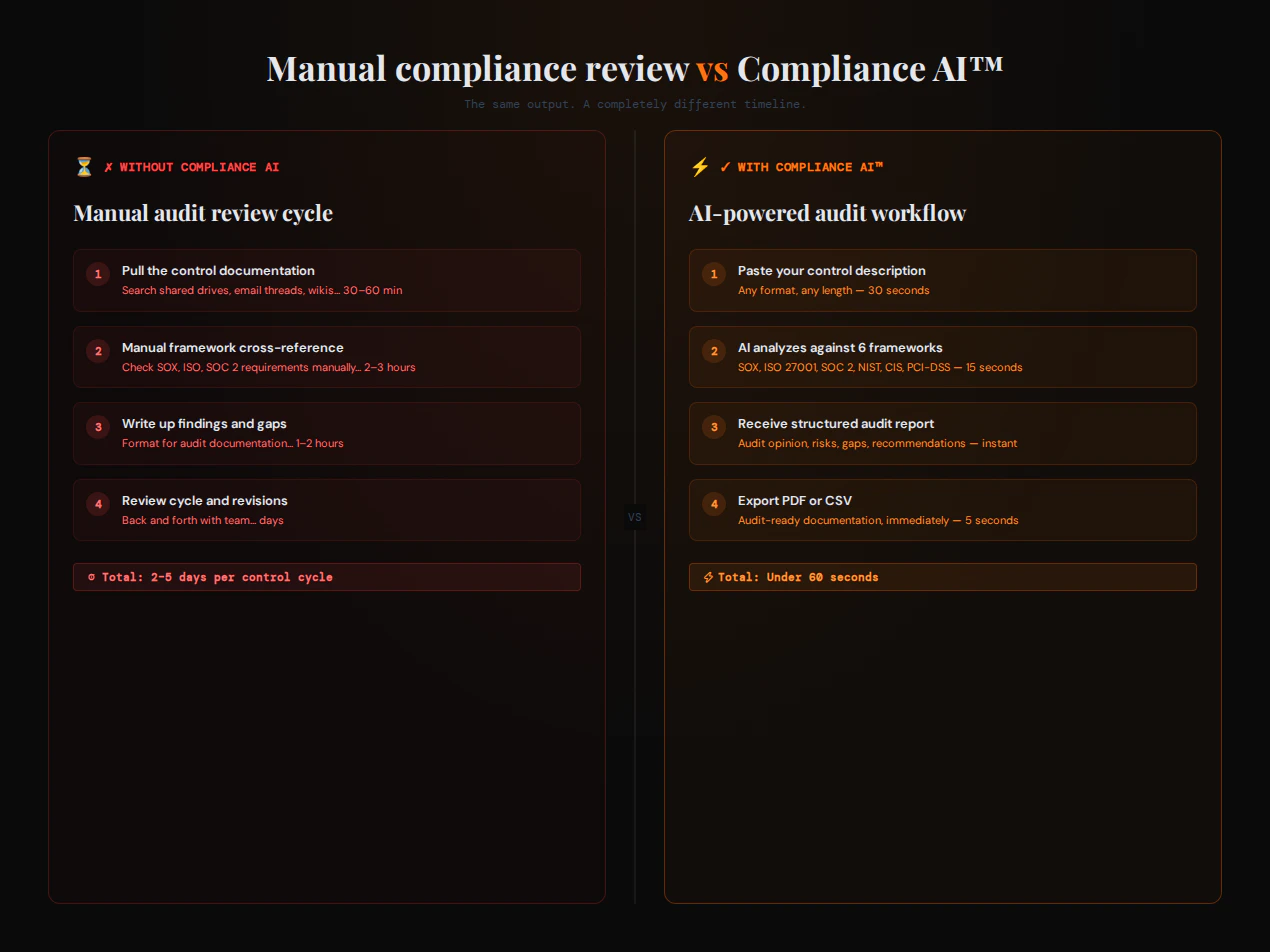Select the 'AI analyzes against 6 frameworks' step title
Viewport: 1270px width, 952px height.
840,348
